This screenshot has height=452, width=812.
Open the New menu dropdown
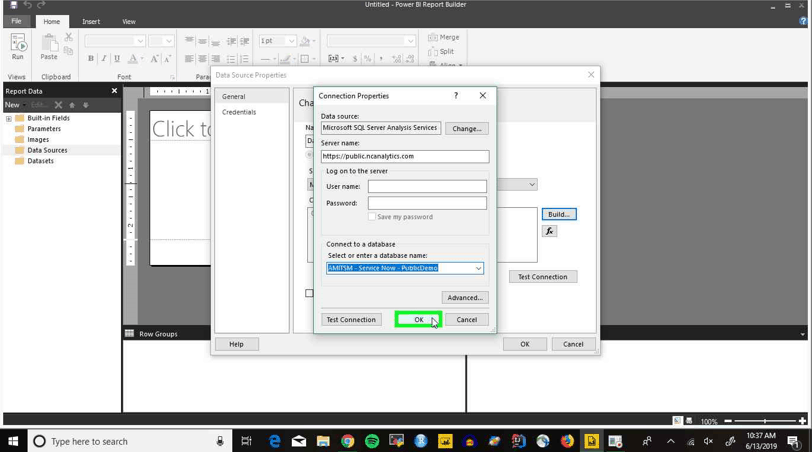click(15, 105)
